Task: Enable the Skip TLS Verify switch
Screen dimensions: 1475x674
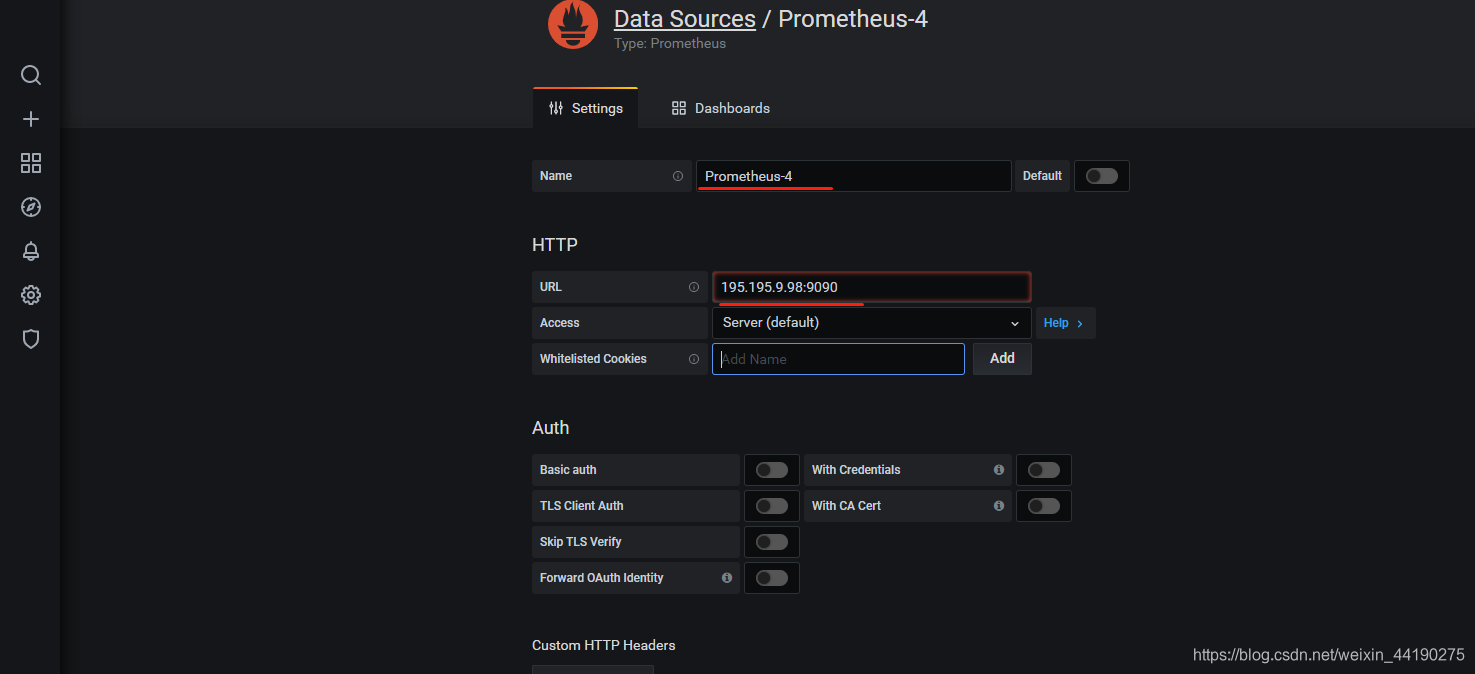Action: pos(772,542)
